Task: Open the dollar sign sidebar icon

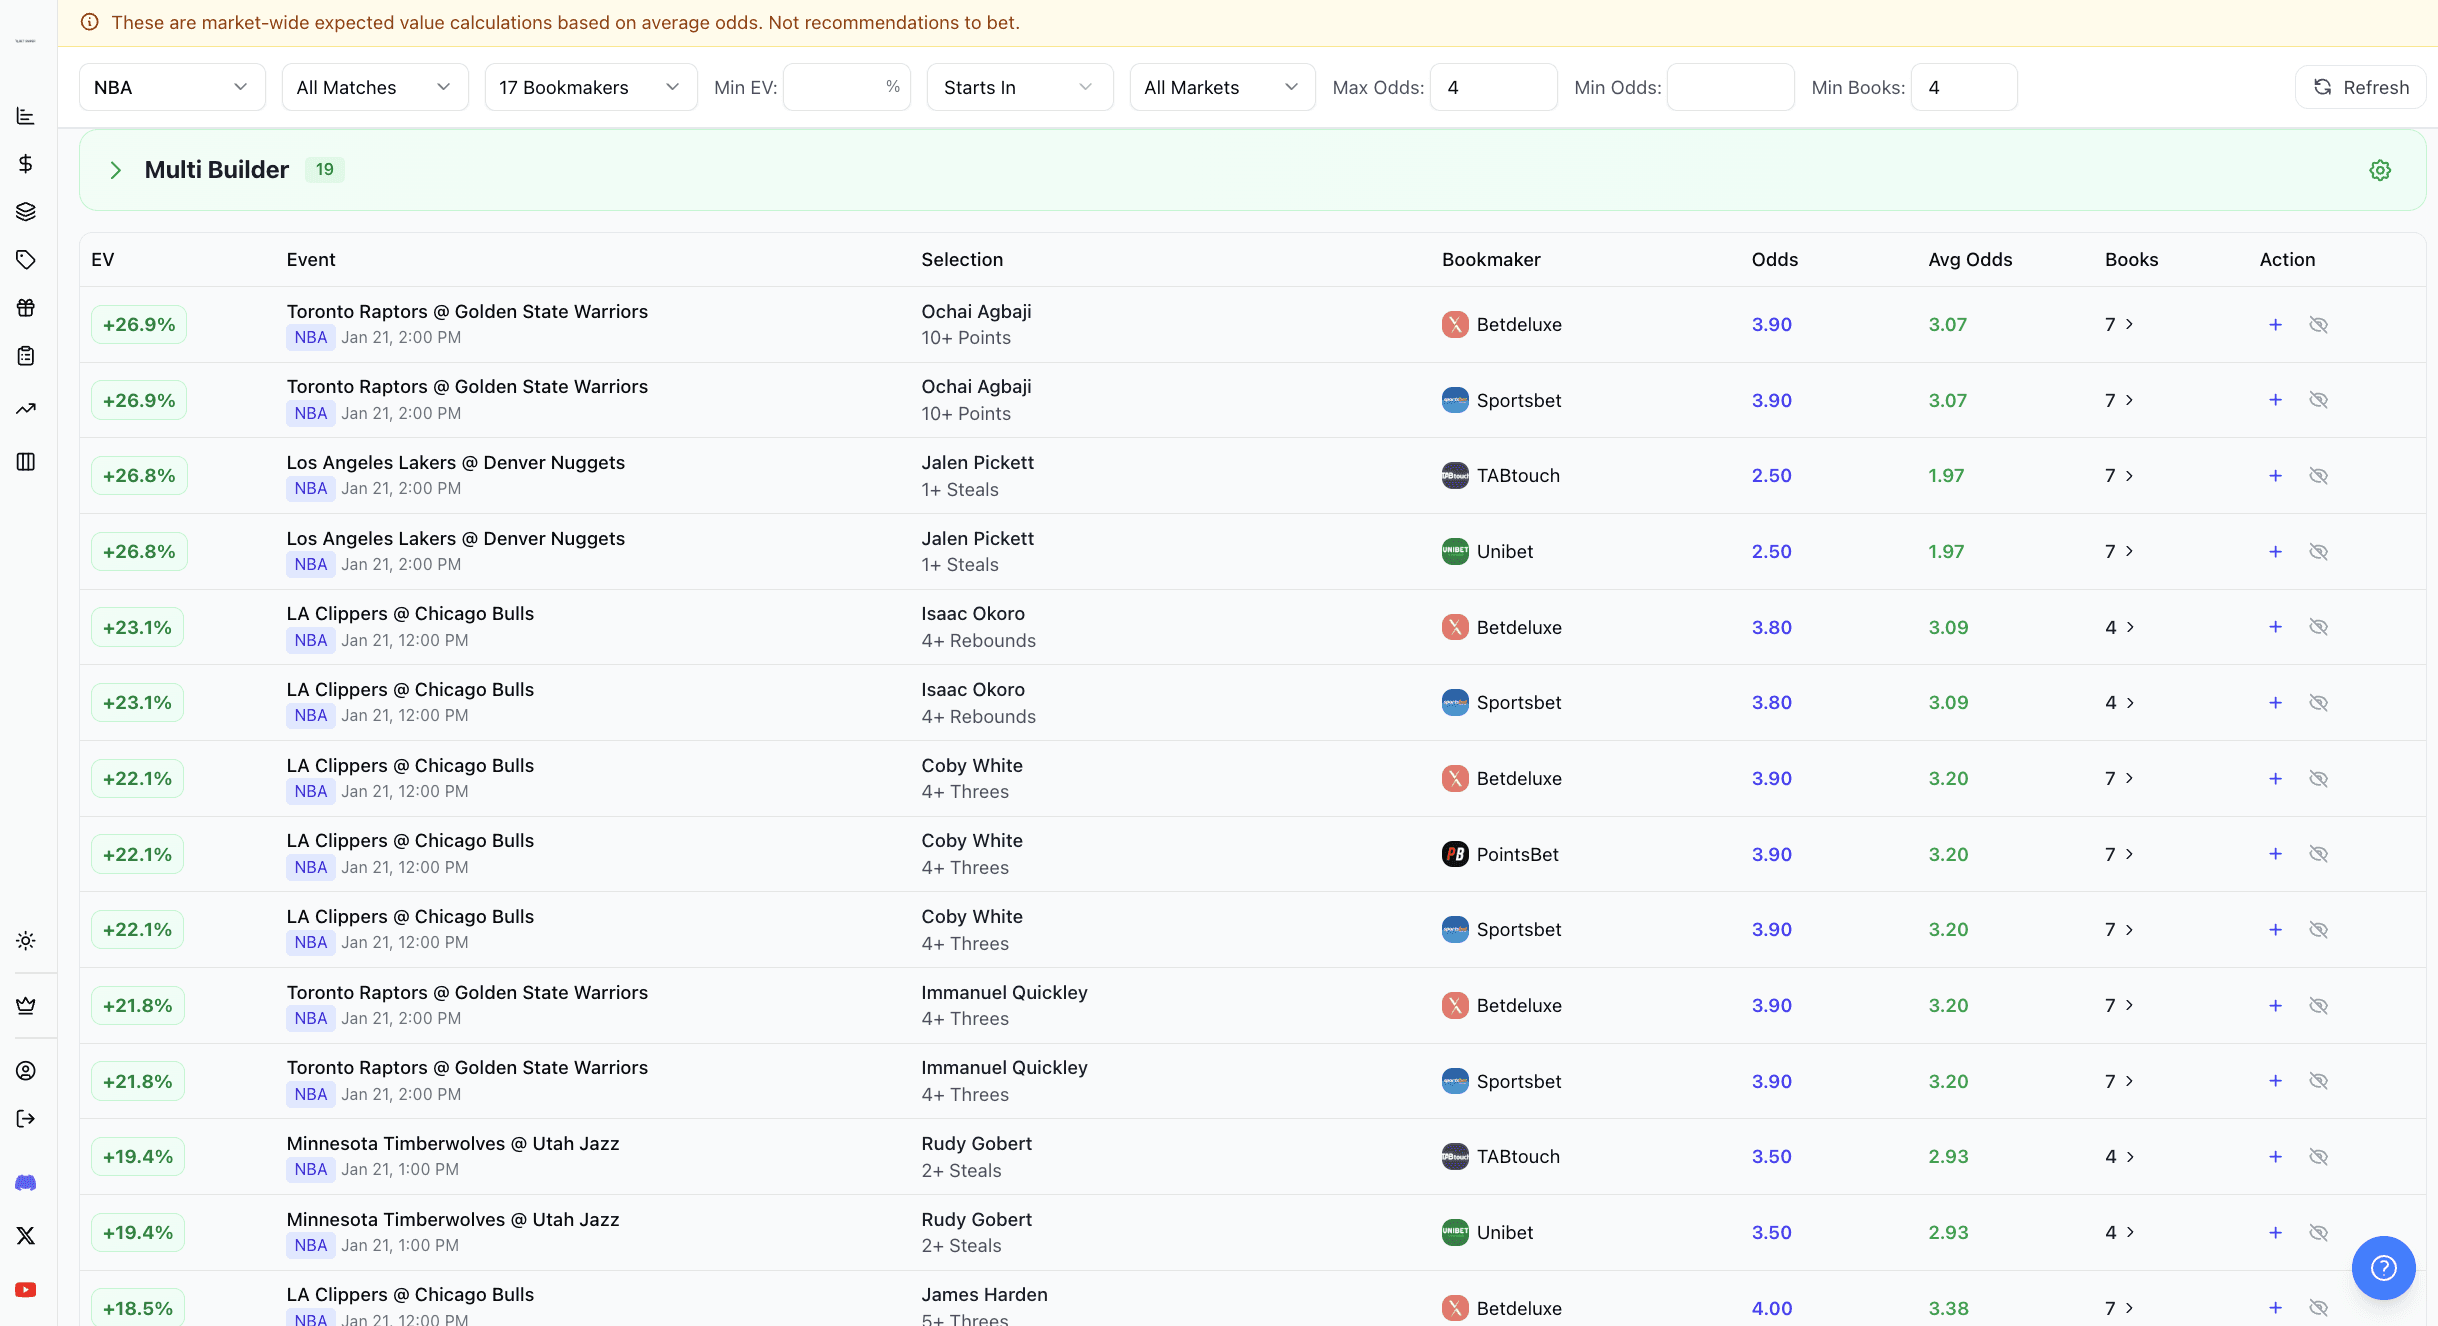Action: 26,163
